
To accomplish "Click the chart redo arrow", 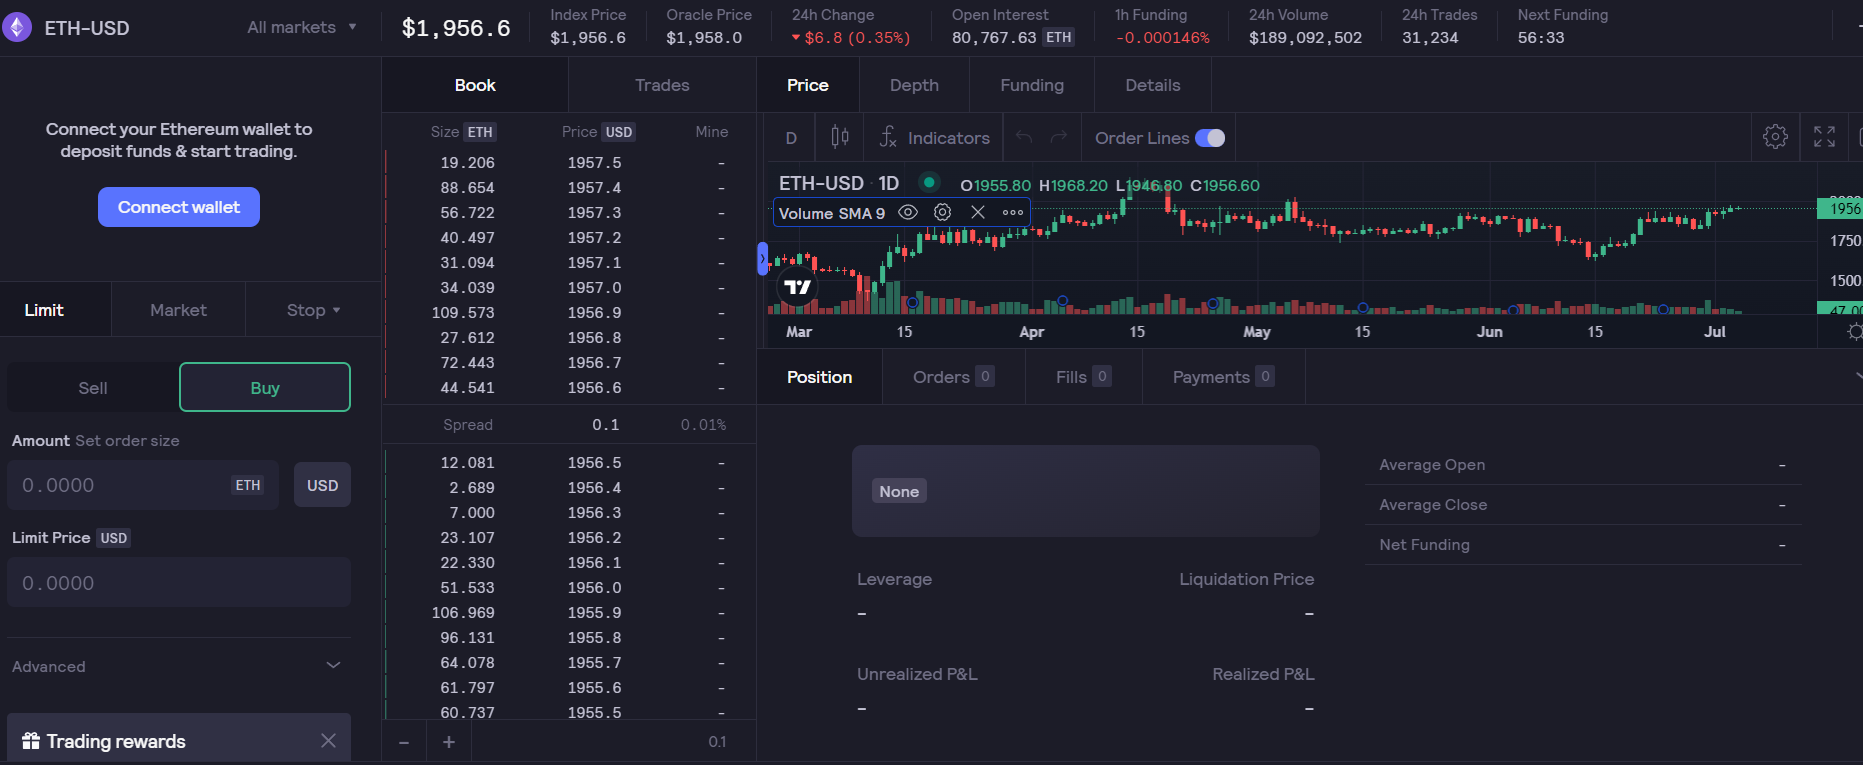I will pyautogui.click(x=1059, y=137).
